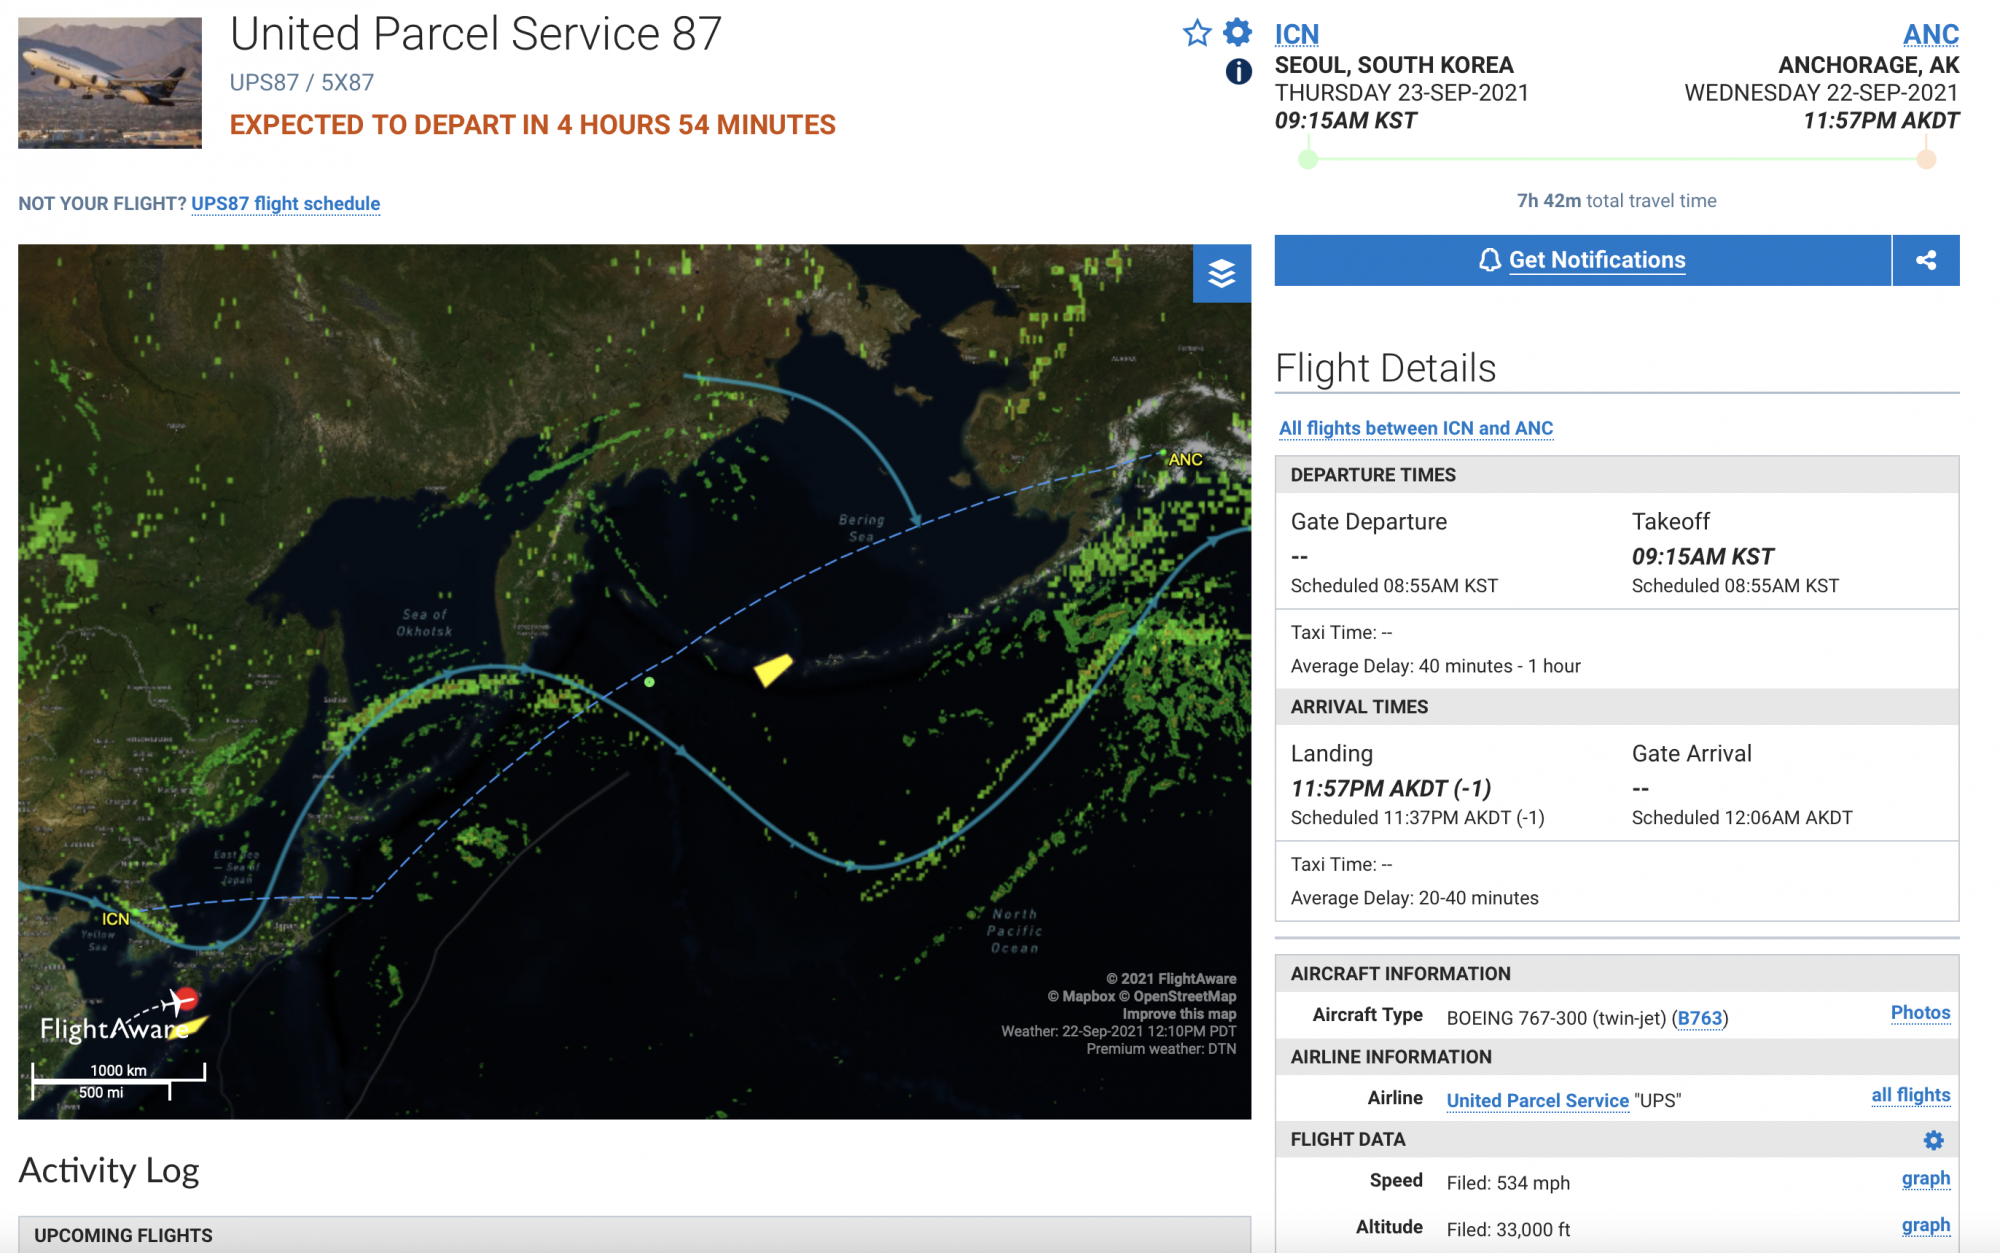The height and width of the screenshot is (1253, 2000).
Task: Open flight settings gear icon
Action: 1238,32
